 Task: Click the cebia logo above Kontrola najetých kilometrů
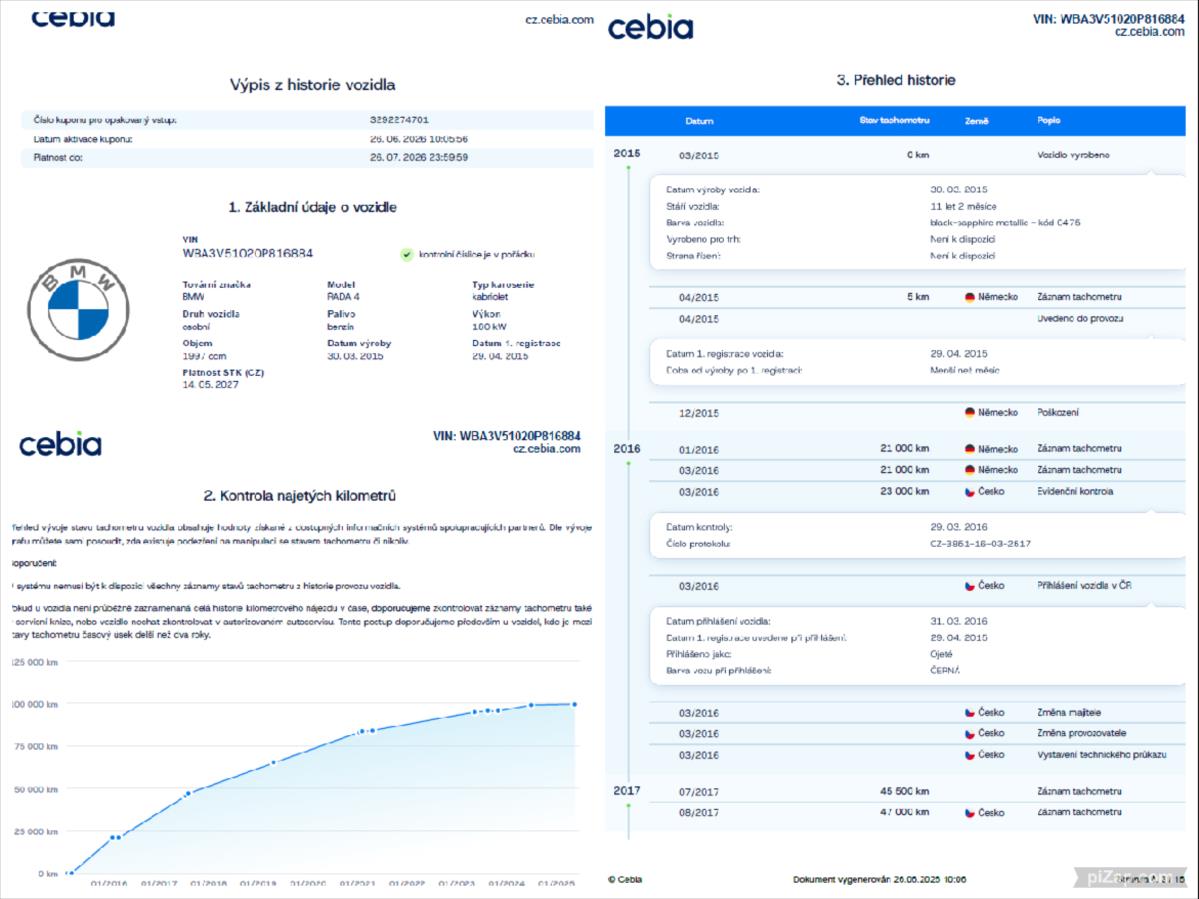(60, 444)
